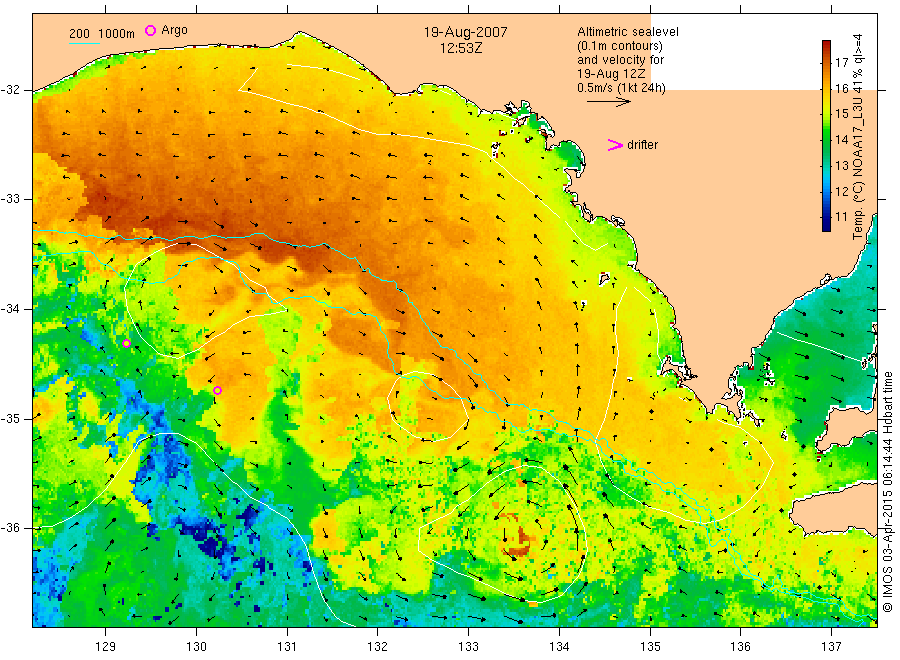Click longitude label 136
Viewport: 900px width, 660px height.
coord(740,647)
